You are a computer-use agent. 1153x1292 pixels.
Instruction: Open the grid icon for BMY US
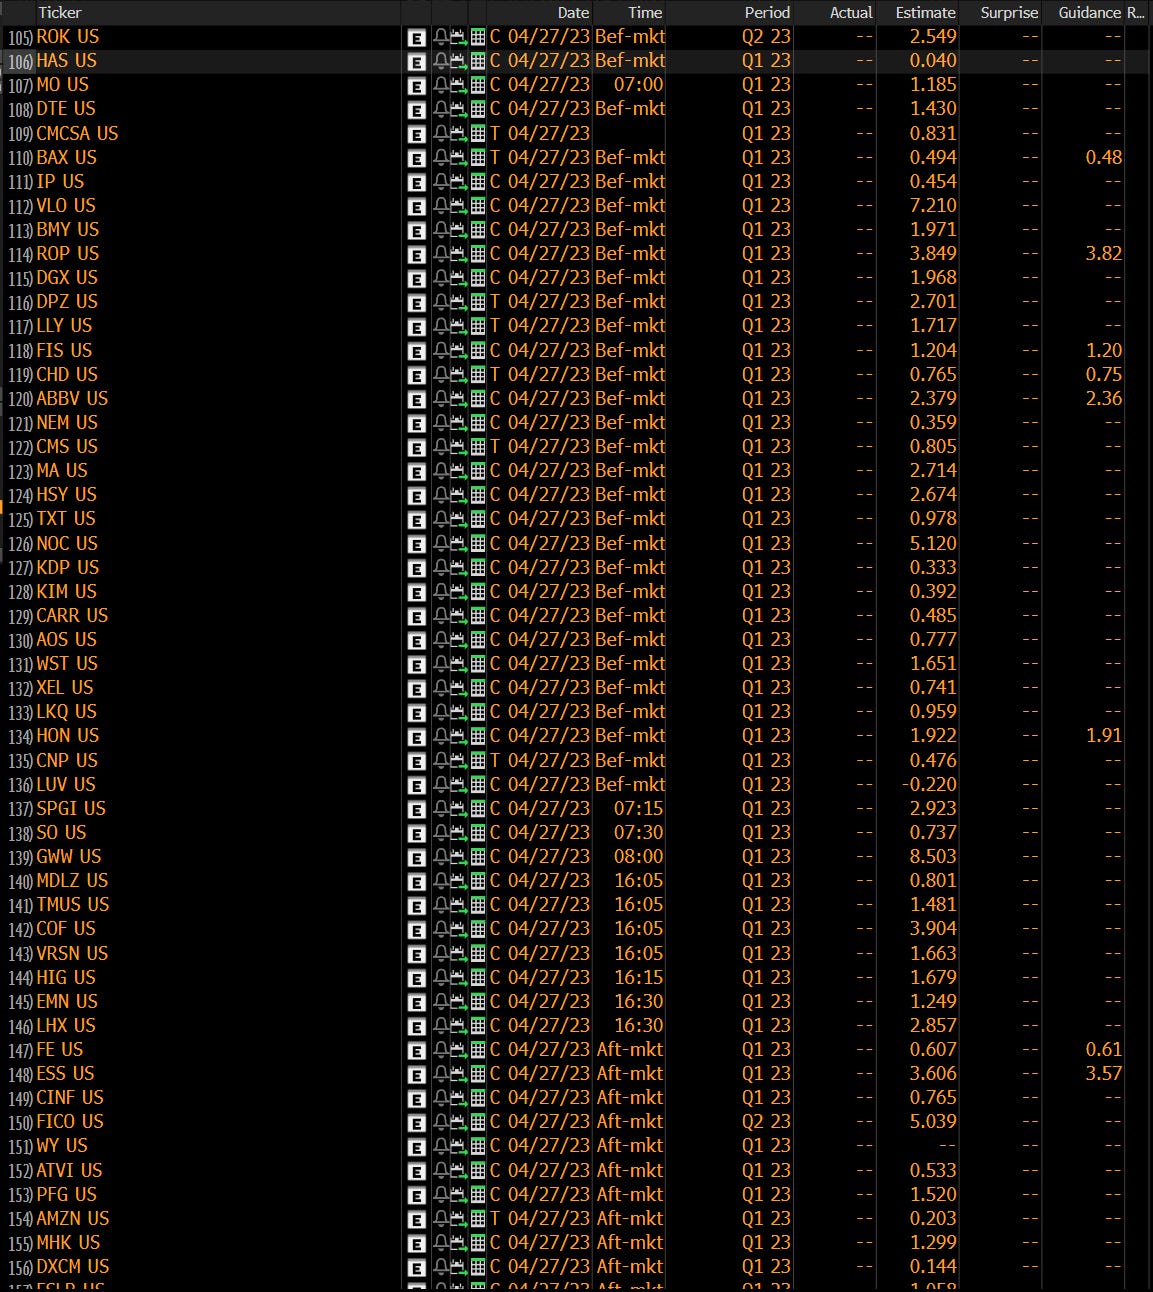point(478,231)
